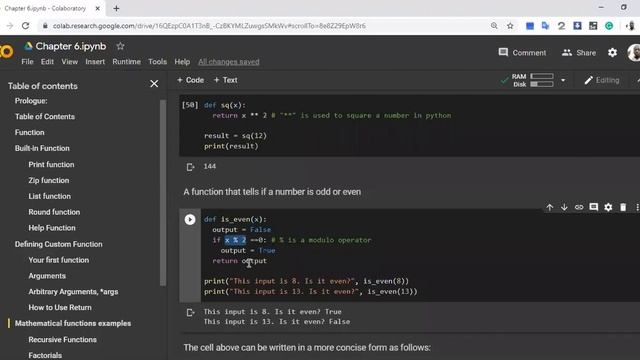Delete the selected cell

623,207
